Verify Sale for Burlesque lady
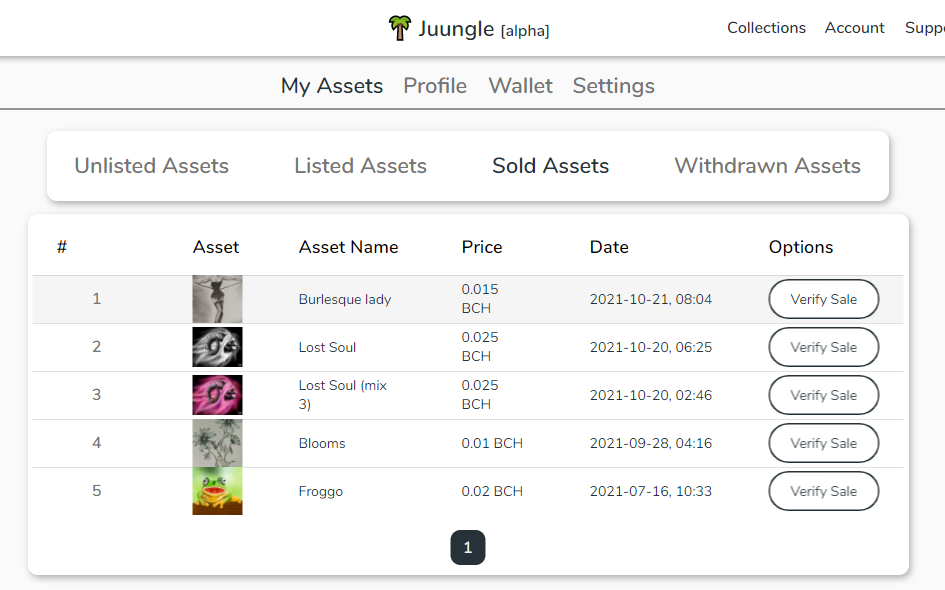Screen dimensions: 945x590 click(823, 299)
